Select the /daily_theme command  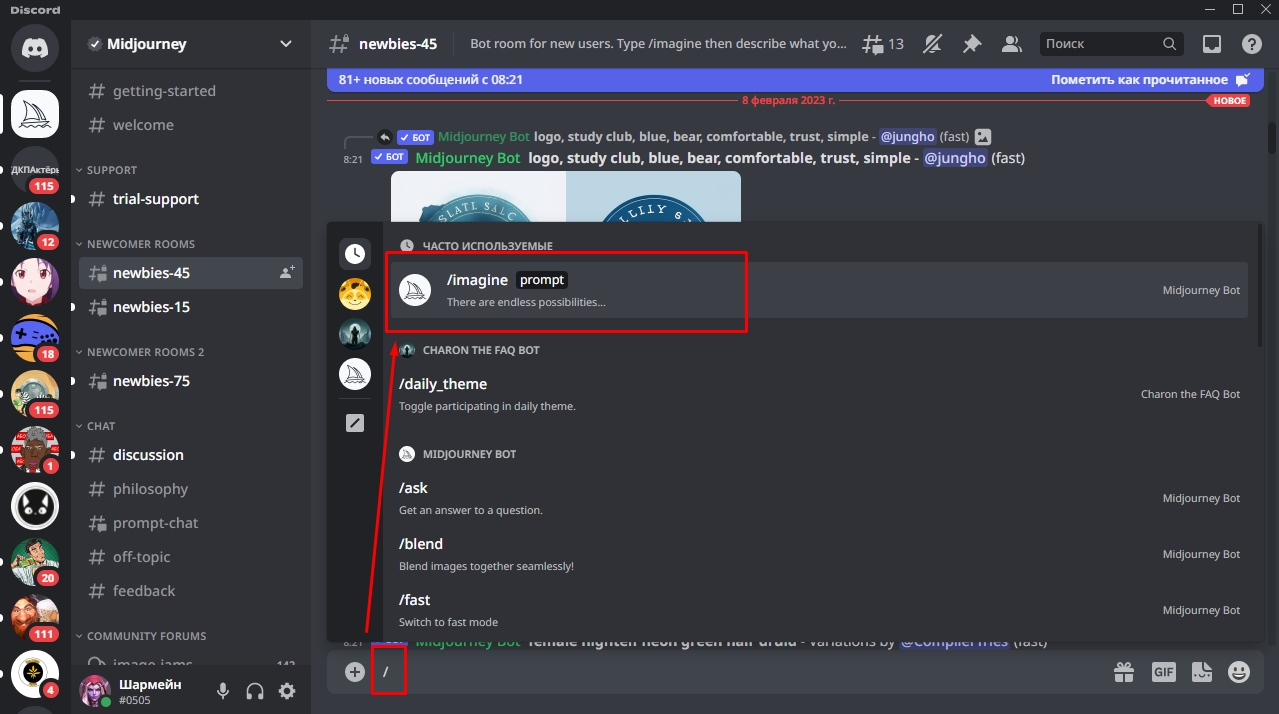[819, 394]
